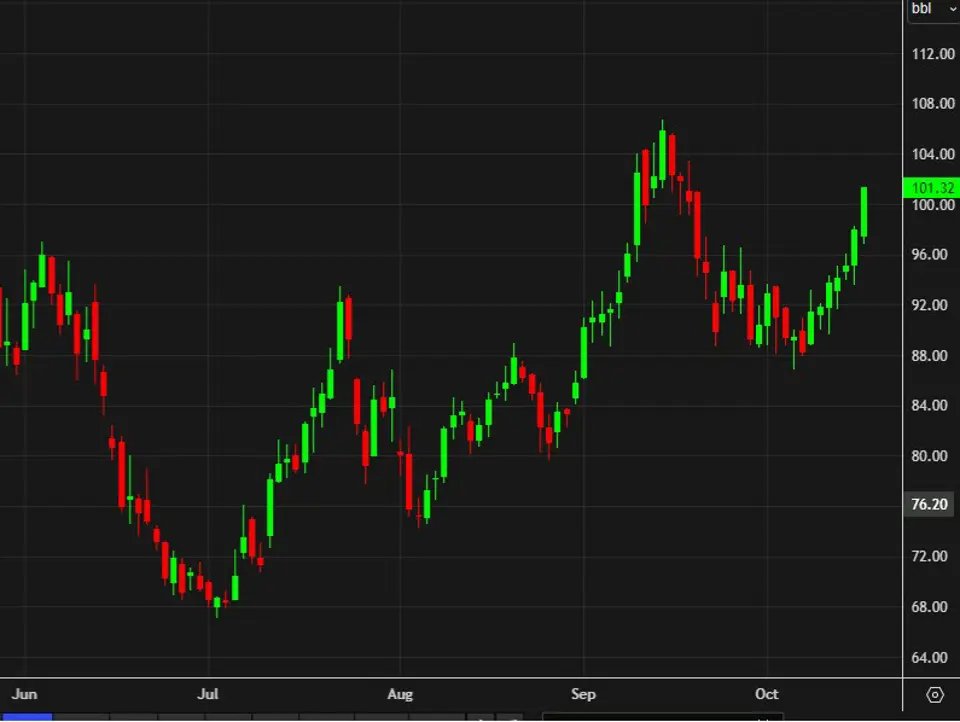Click the Jun label on time axis
Viewport: 960px width, 722px height.
click(24, 694)
